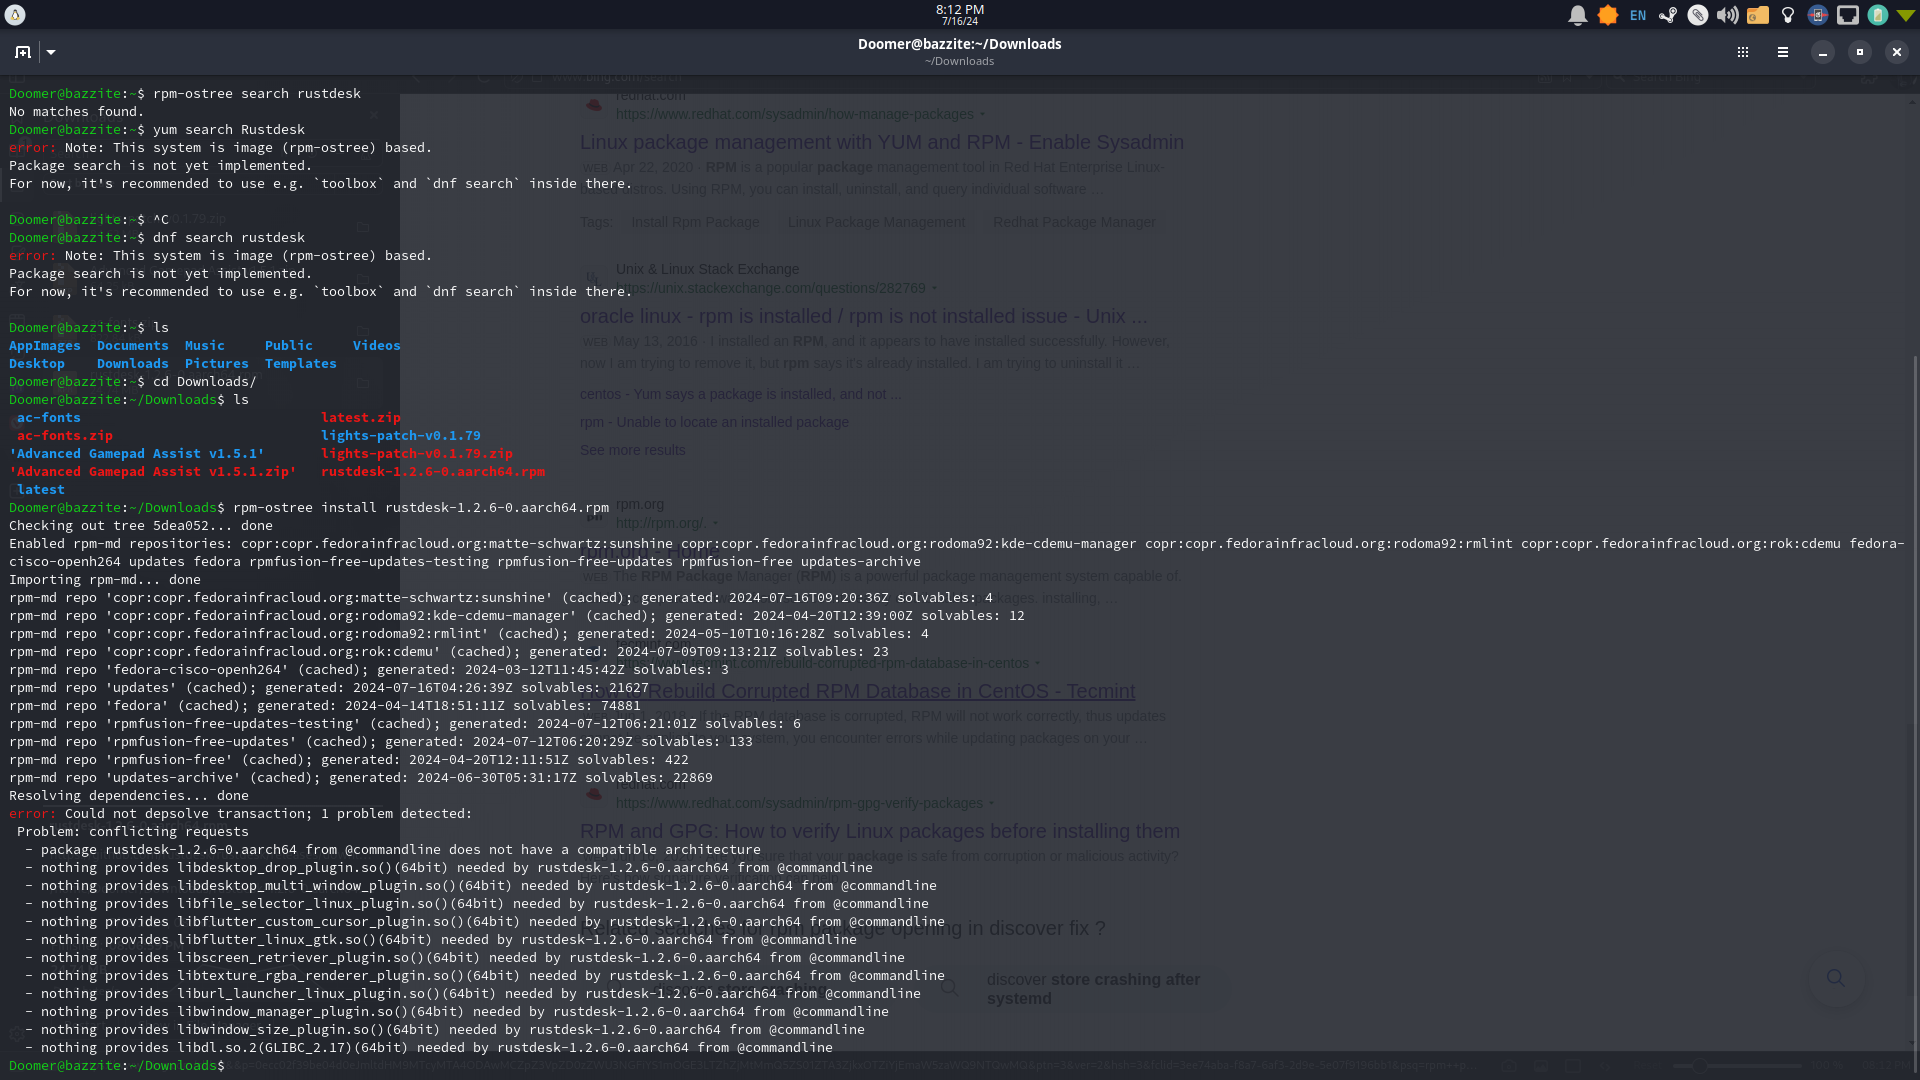The height and width of the screenshot is (1080, 1920).
Task: Open the application launcher at top-left
Action: pyautogui.click(x=15, y=15)
